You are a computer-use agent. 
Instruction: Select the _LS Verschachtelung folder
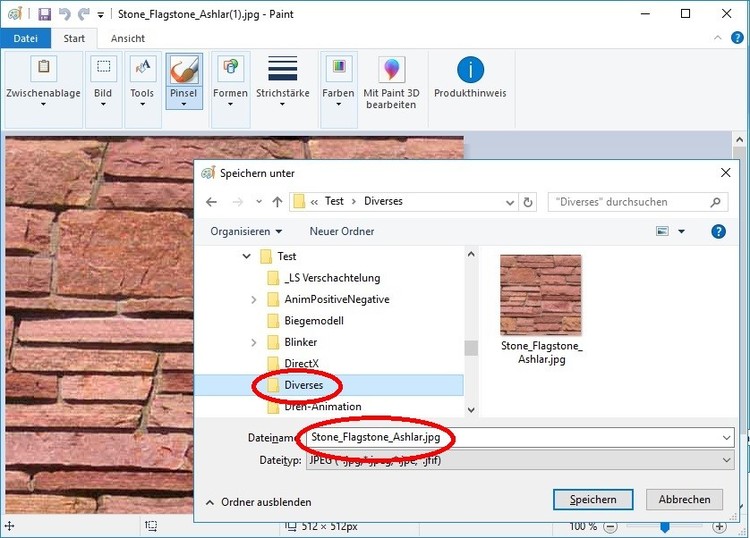click(x=332, y=278)
